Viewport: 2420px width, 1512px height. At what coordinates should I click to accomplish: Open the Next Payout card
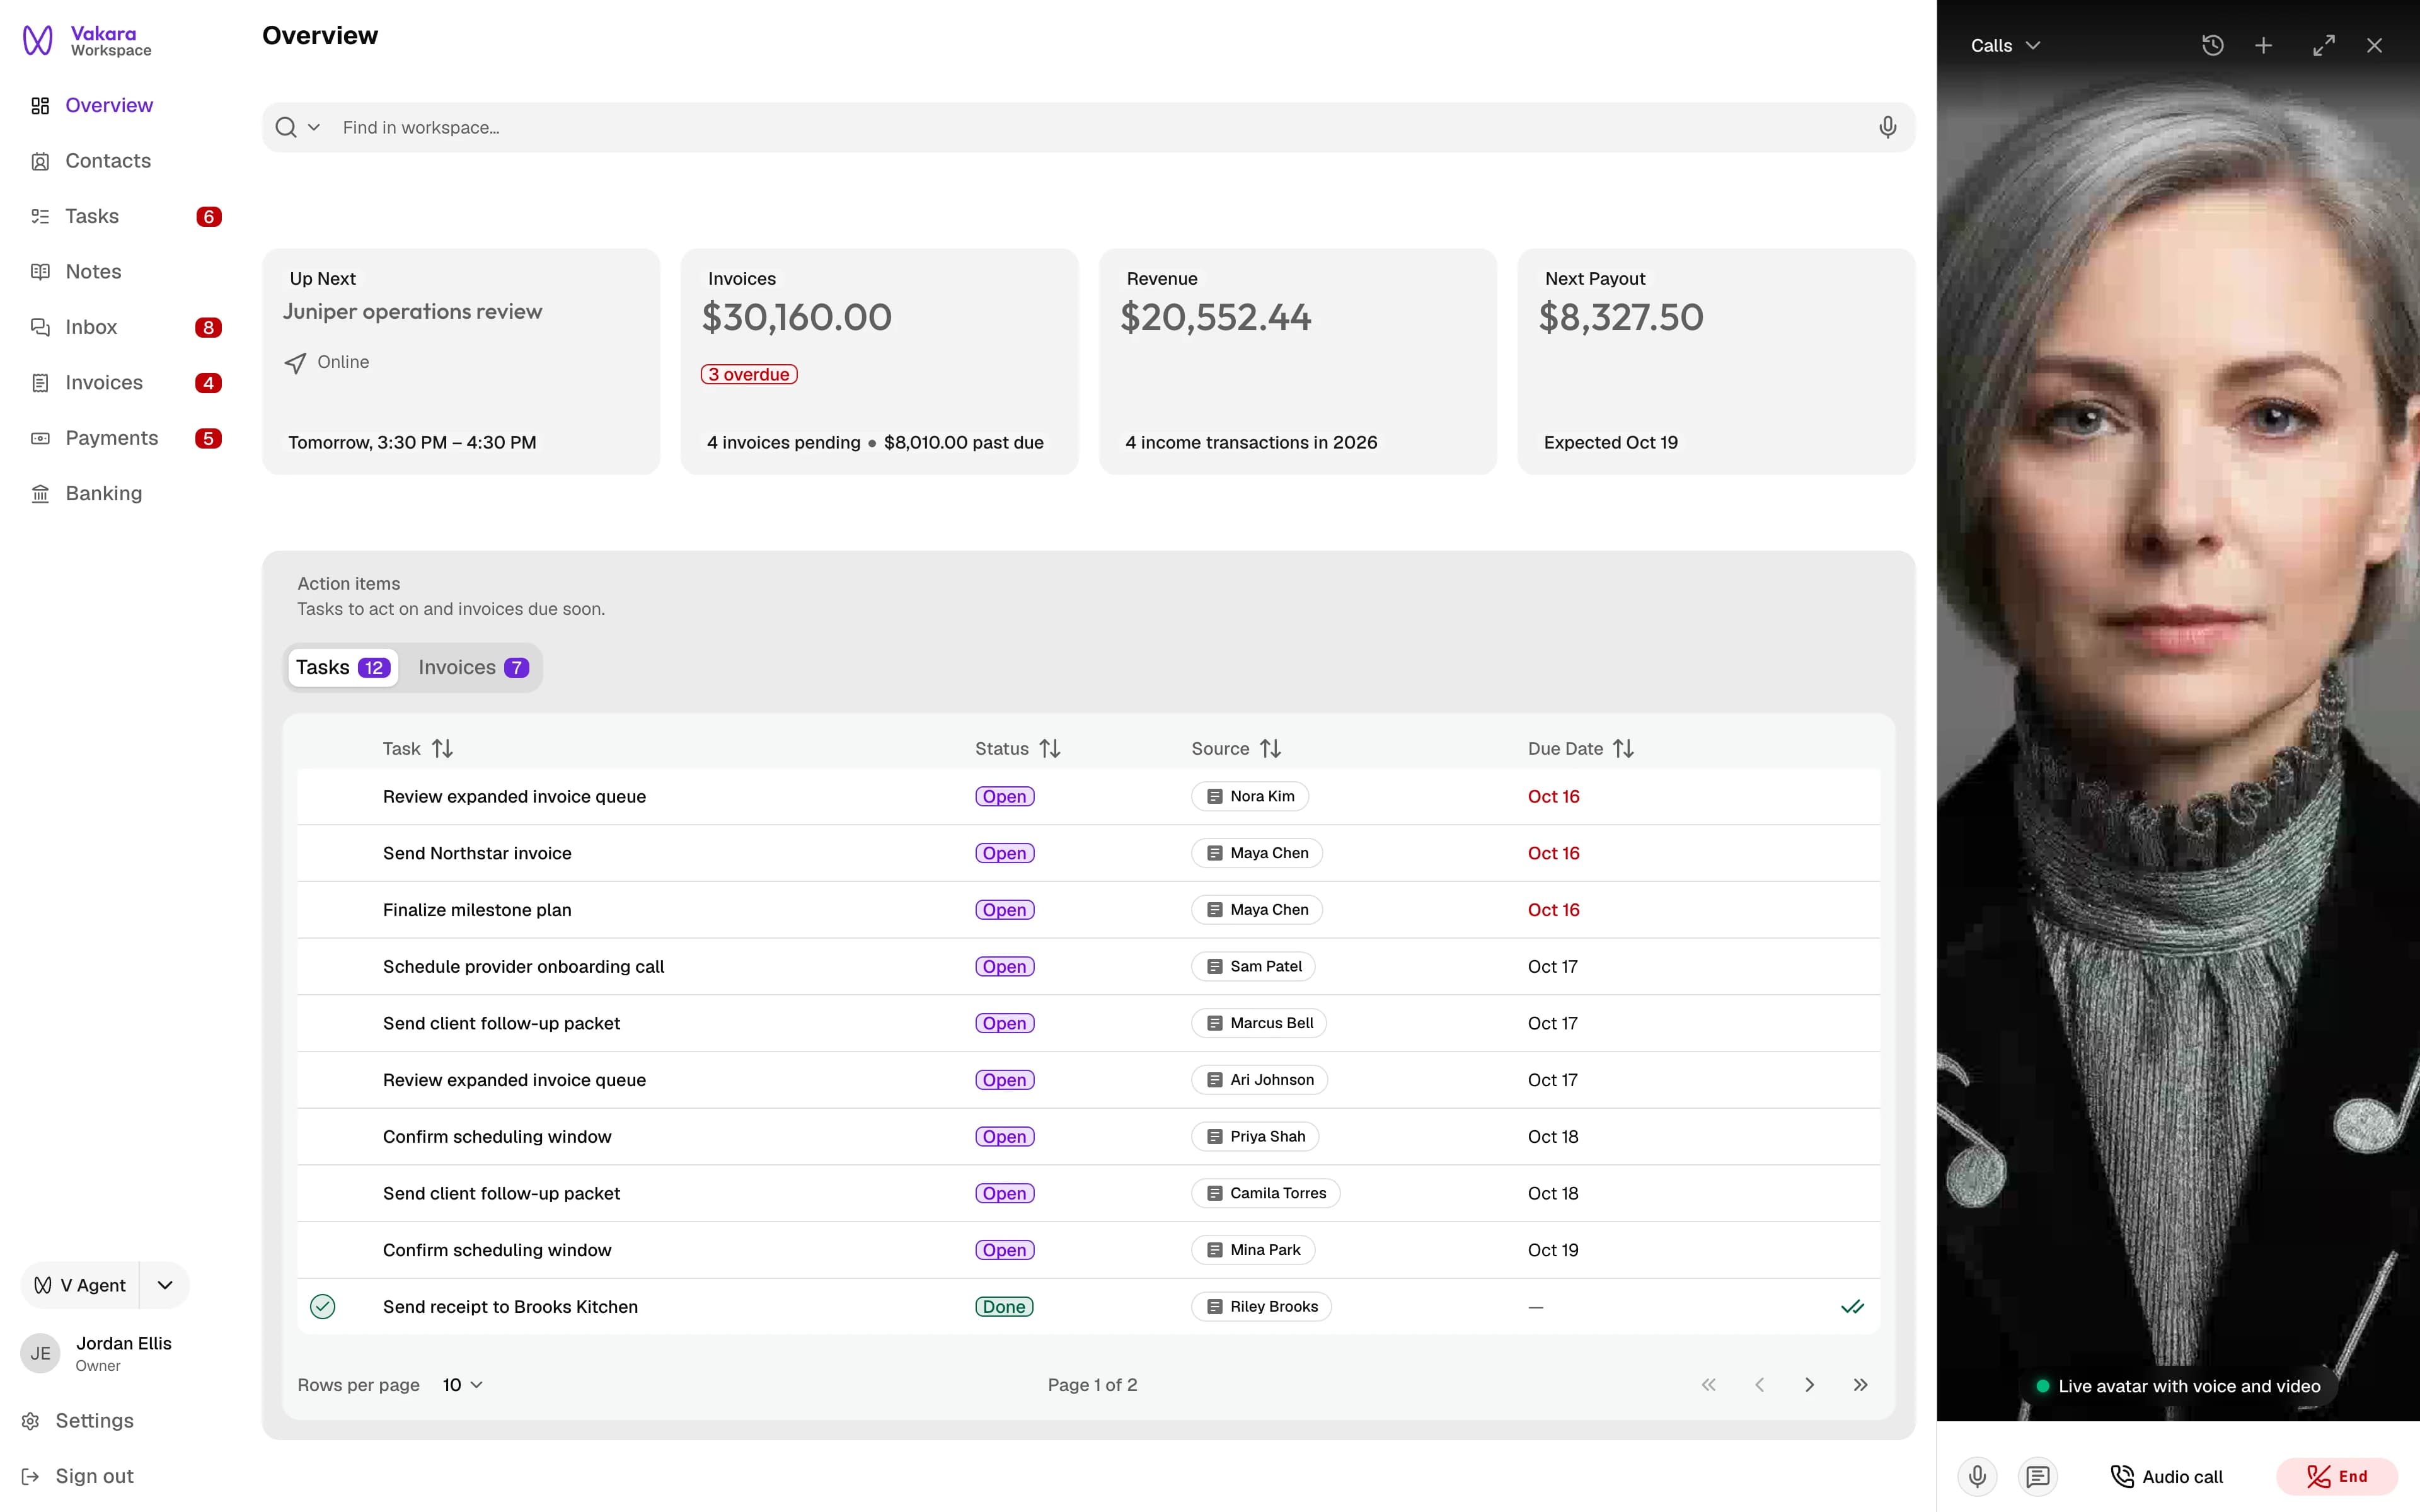[x=1716, y=361]
